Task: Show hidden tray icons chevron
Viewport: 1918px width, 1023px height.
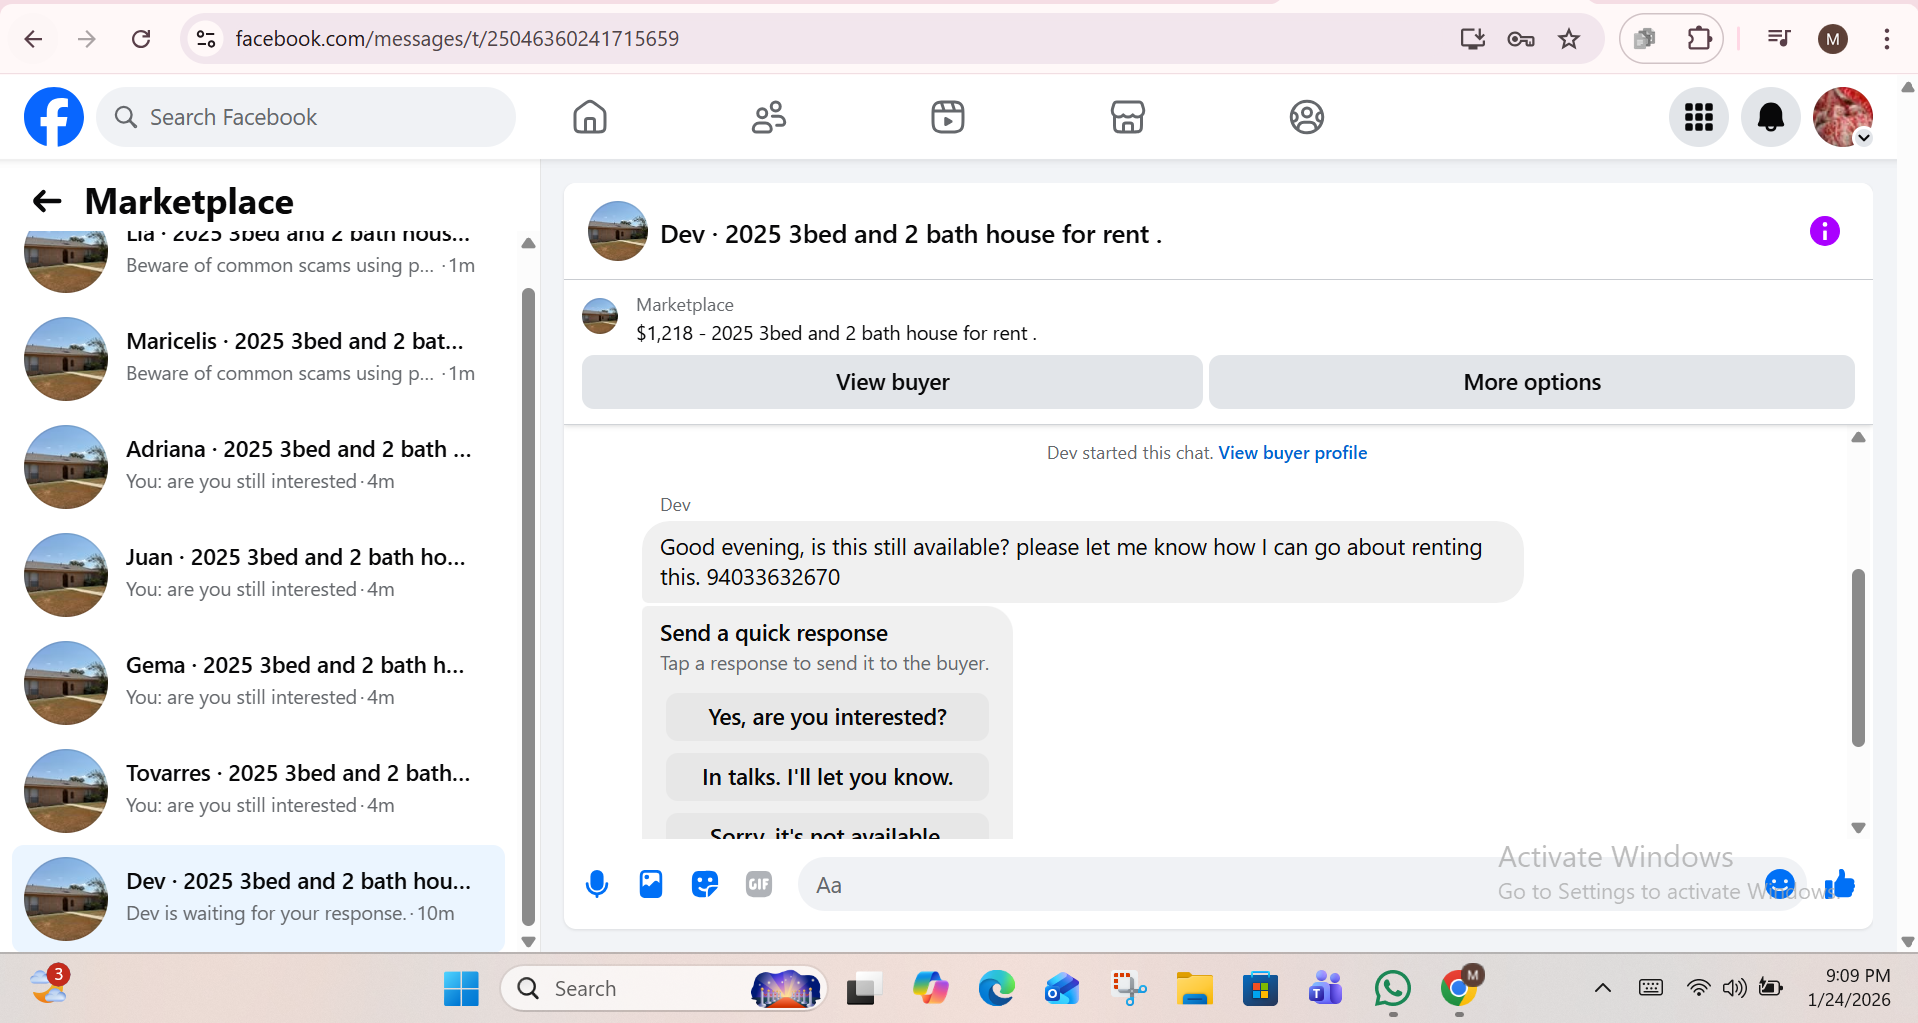Action: (x=1602, y=989)
